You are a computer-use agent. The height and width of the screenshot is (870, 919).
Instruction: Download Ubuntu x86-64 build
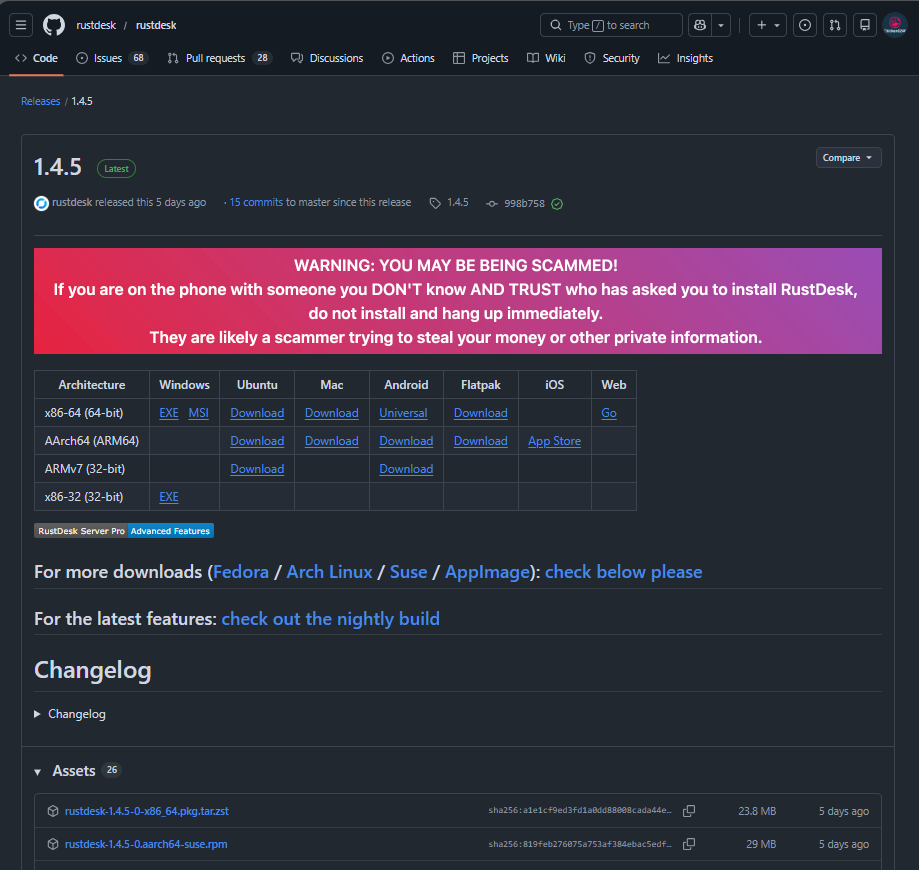click(x=257, y=413)
